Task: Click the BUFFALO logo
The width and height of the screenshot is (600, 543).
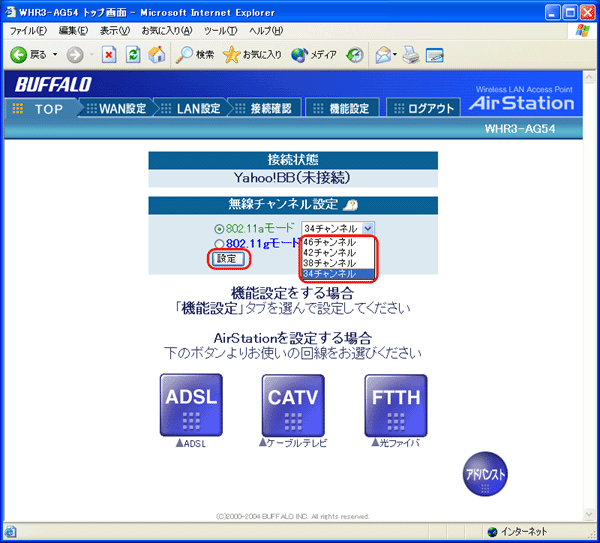Action: click(53, 85)
